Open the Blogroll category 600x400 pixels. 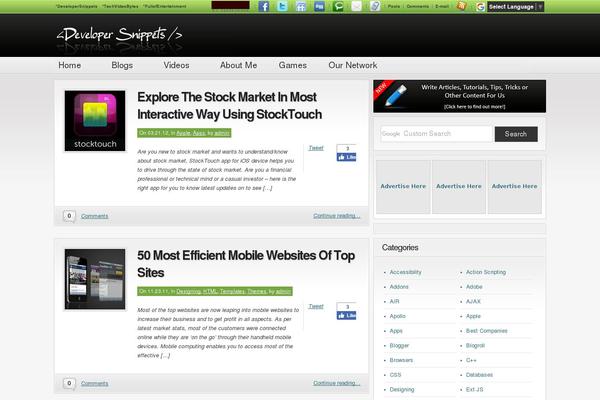pos(475,346)
